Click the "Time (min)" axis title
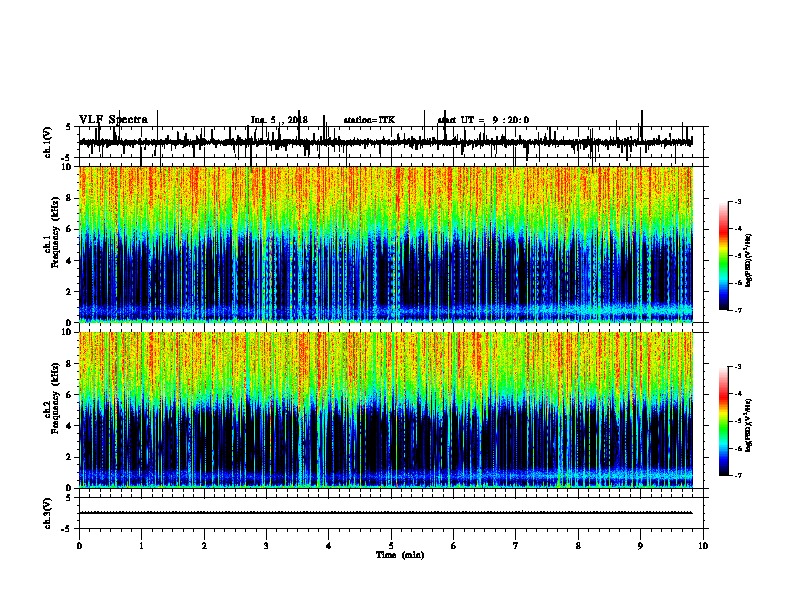 pos(400,555)
